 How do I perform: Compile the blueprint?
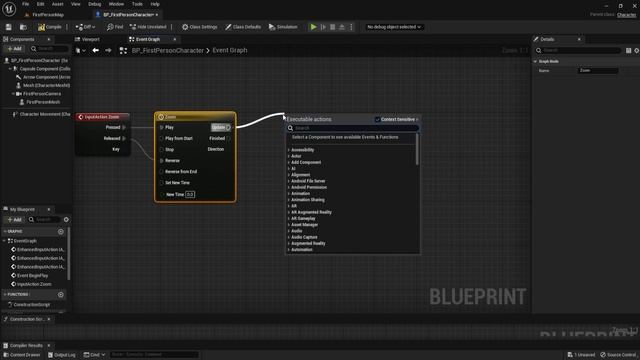[49, 27]
